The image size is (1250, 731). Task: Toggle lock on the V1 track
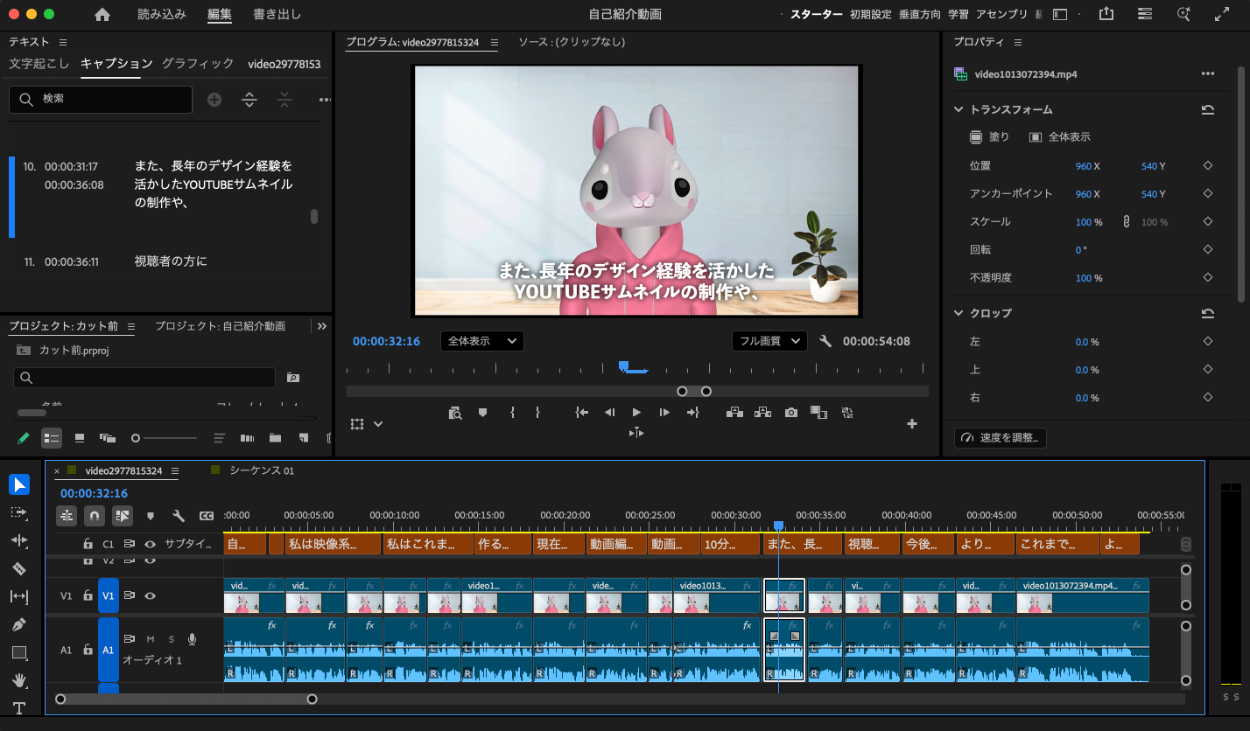point(88,596)
